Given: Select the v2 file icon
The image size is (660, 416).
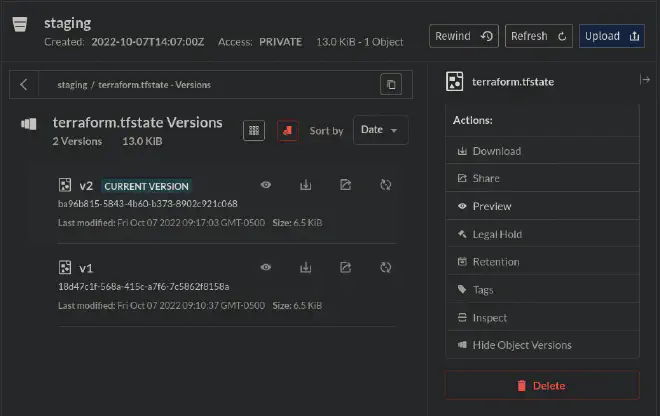Looking at the screenshot, I should pos(65,185).
